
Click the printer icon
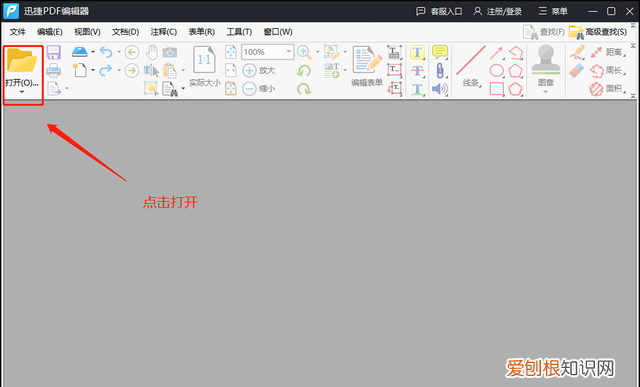pyautogui.click(x=53, y=70)
